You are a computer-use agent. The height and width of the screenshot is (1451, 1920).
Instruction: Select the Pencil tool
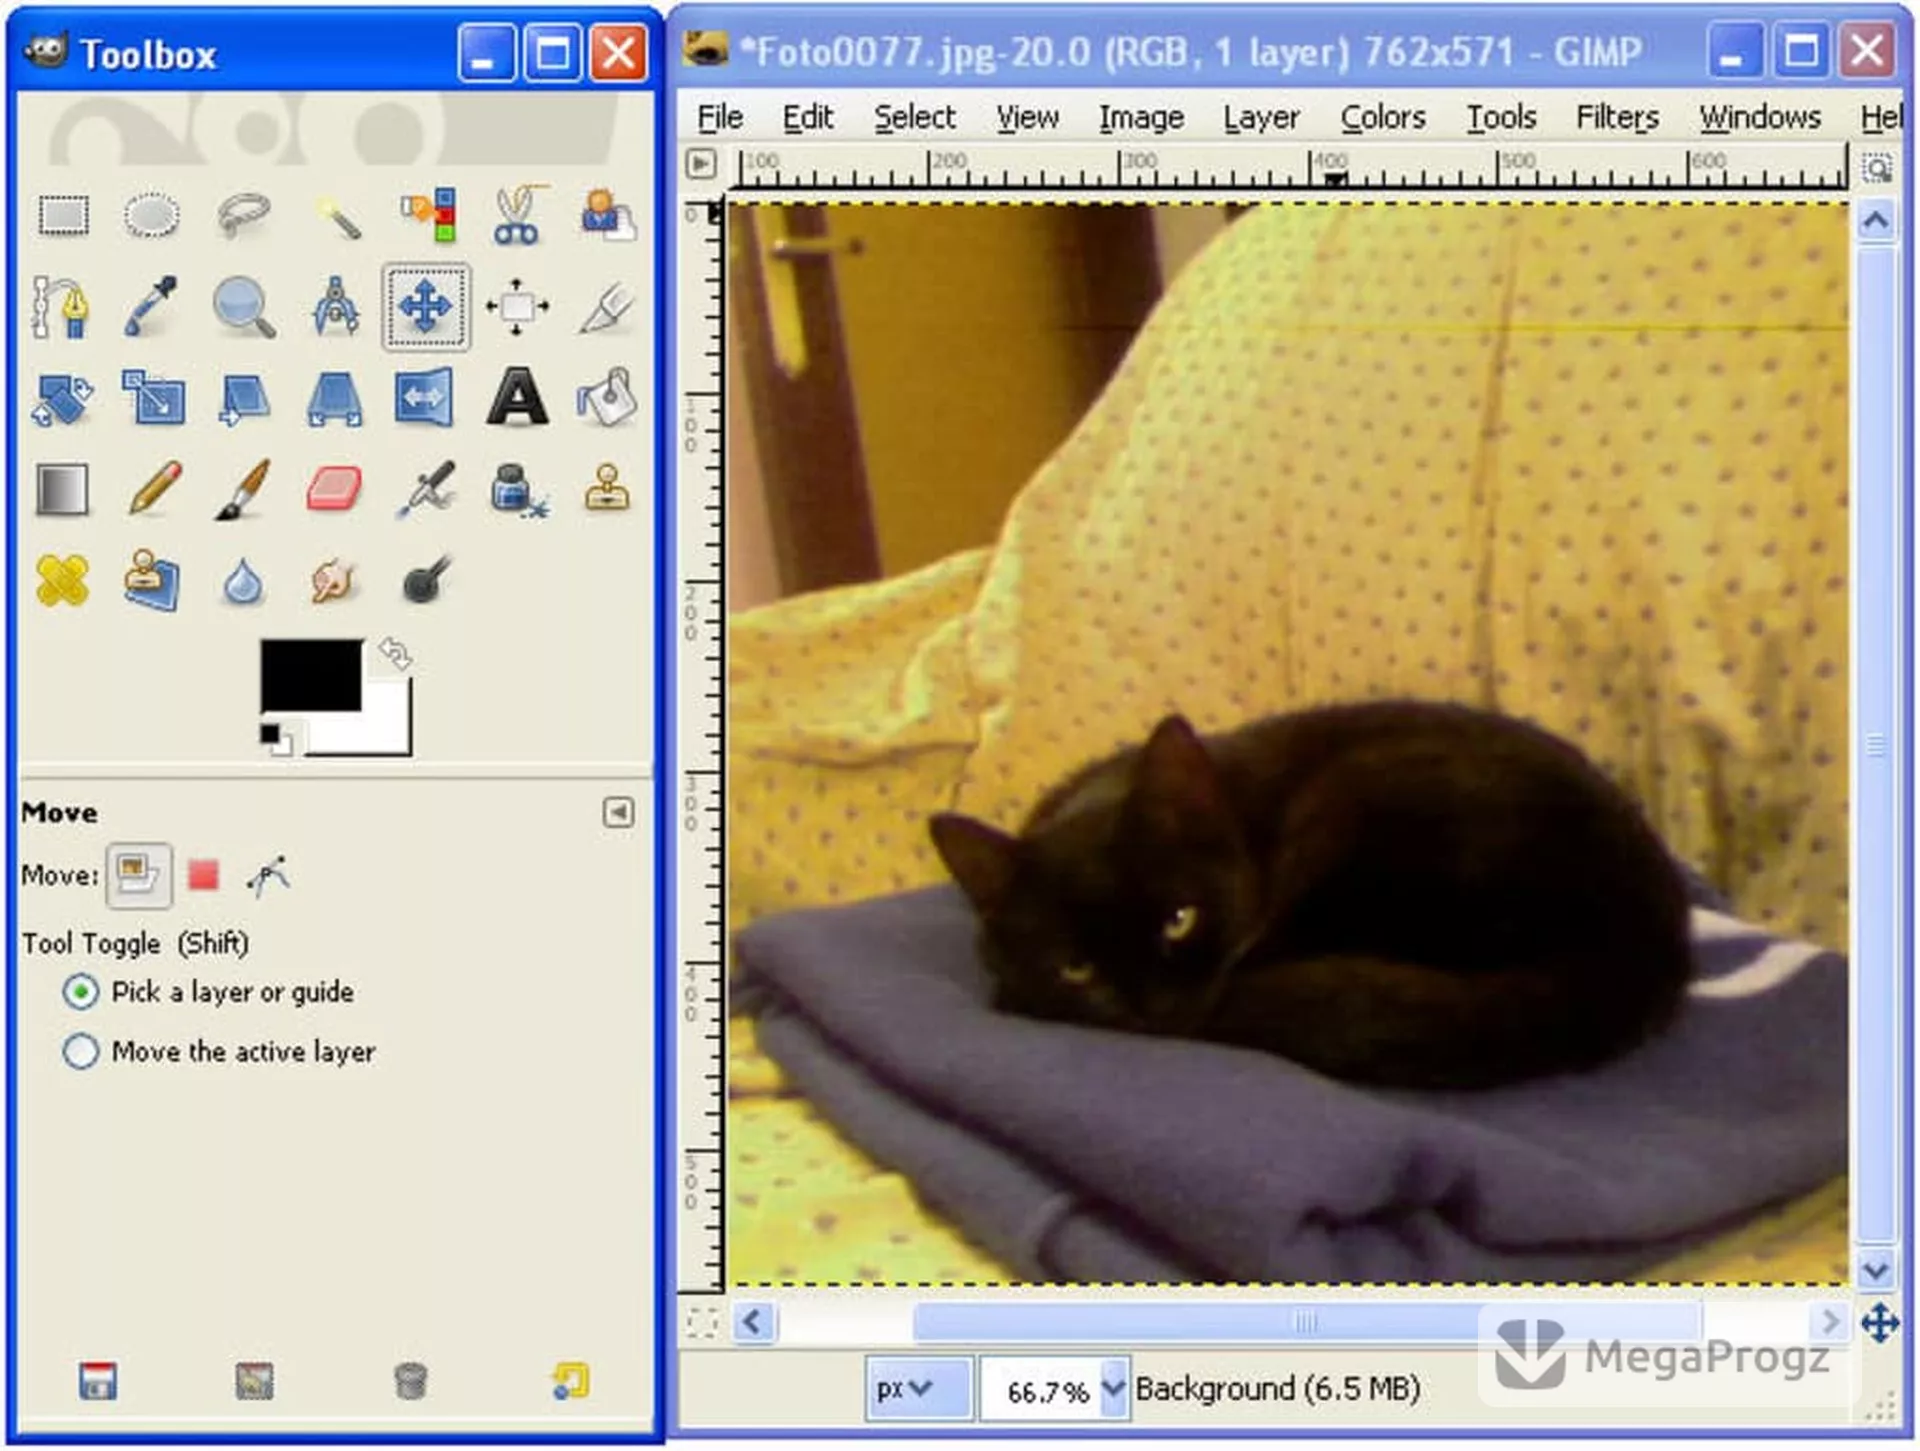tap(154, 488)
